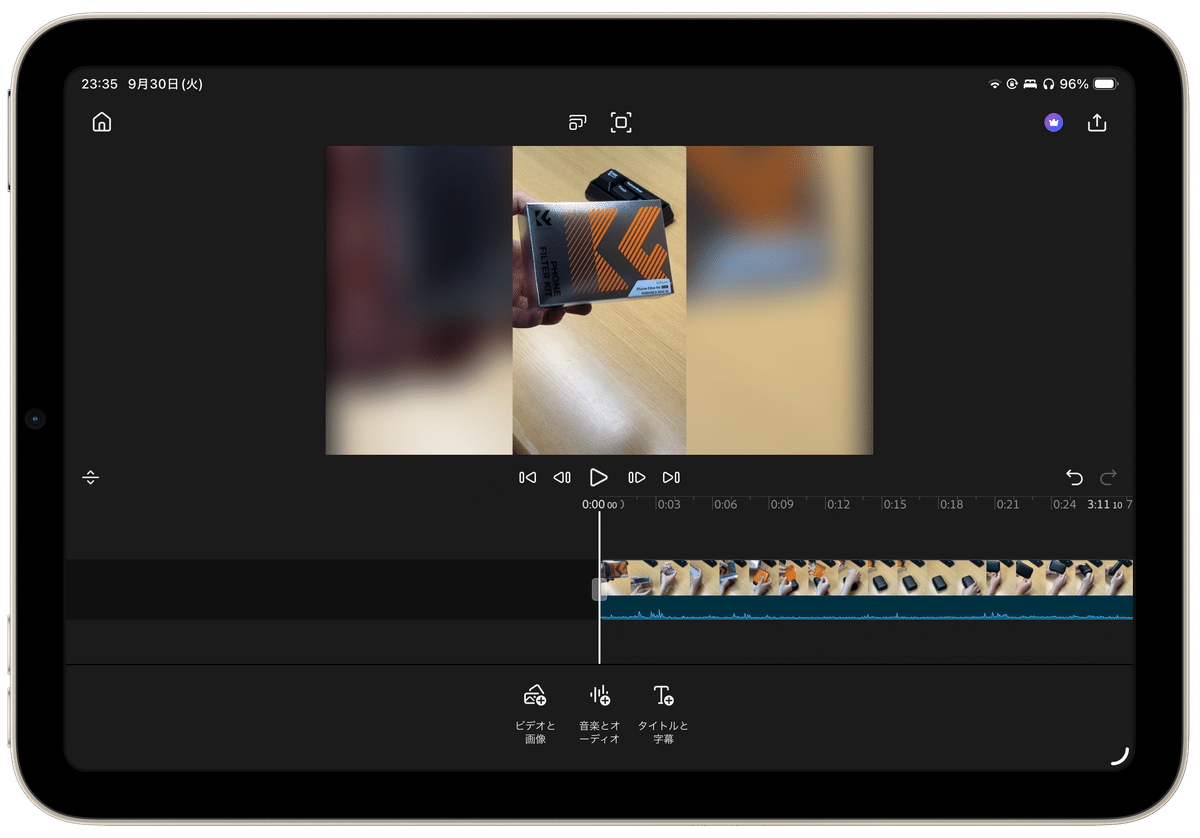This screenshot has width=1200, height=838.
Task: Open Control Center from the battery indicator
Action: coord(1105,84)
